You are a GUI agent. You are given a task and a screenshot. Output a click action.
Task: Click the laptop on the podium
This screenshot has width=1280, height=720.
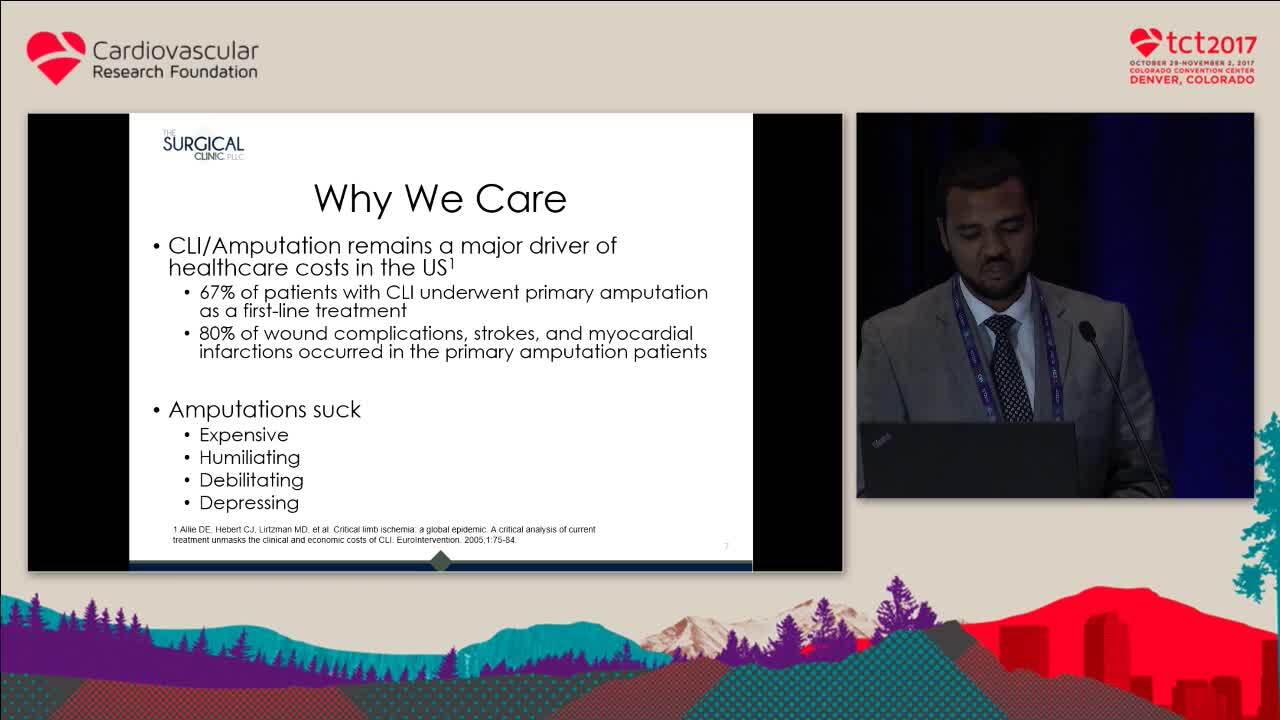pyautogui.click(x=967, y=458)
